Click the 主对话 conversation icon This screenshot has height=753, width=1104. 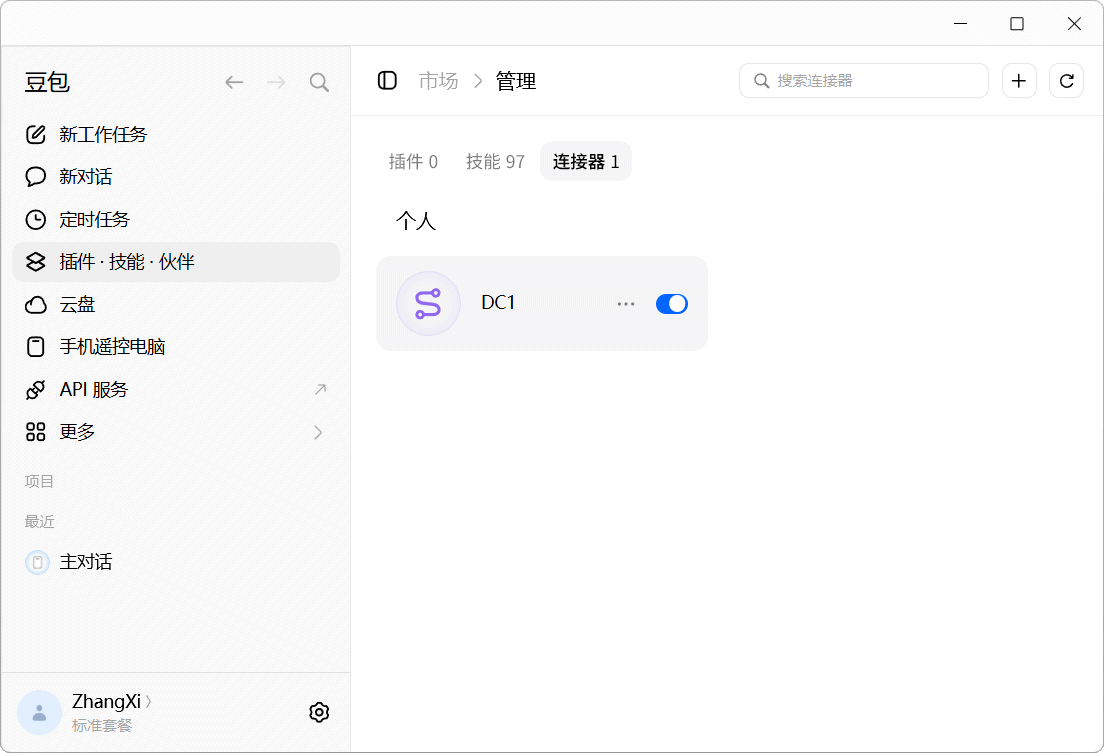click(x=37, y=562)
